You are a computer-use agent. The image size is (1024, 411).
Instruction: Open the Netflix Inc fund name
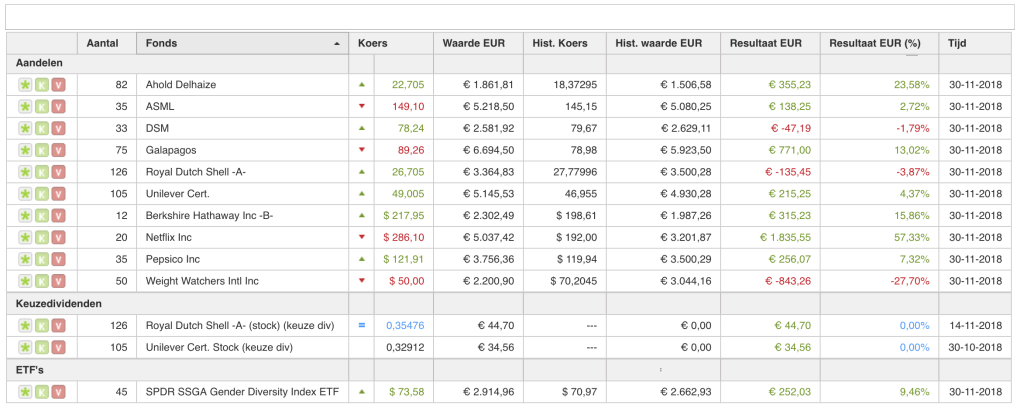click(168, 238)
